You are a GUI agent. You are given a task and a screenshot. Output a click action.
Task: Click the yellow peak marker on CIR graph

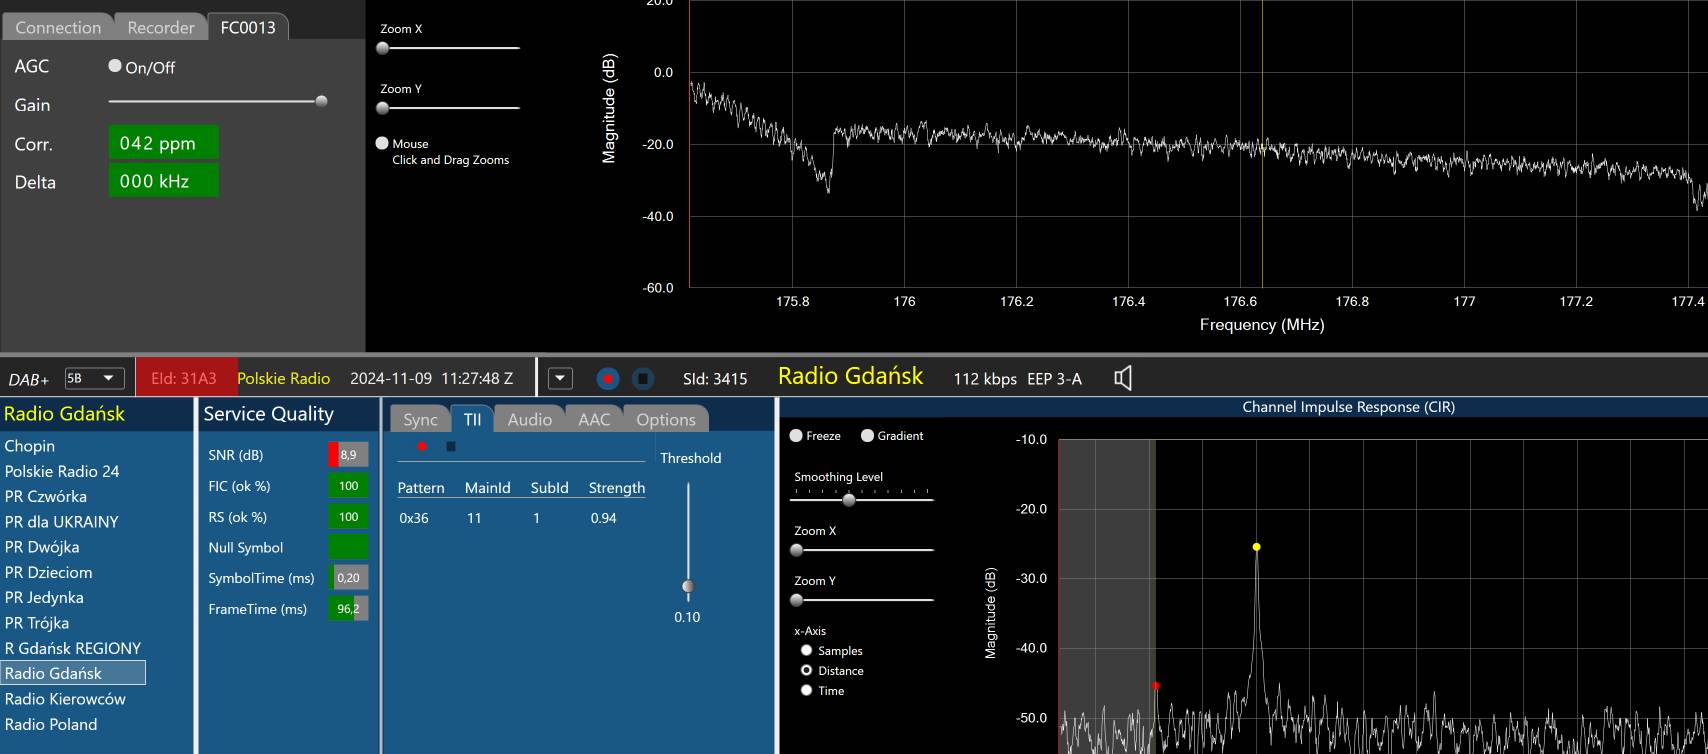point(1256,547)
